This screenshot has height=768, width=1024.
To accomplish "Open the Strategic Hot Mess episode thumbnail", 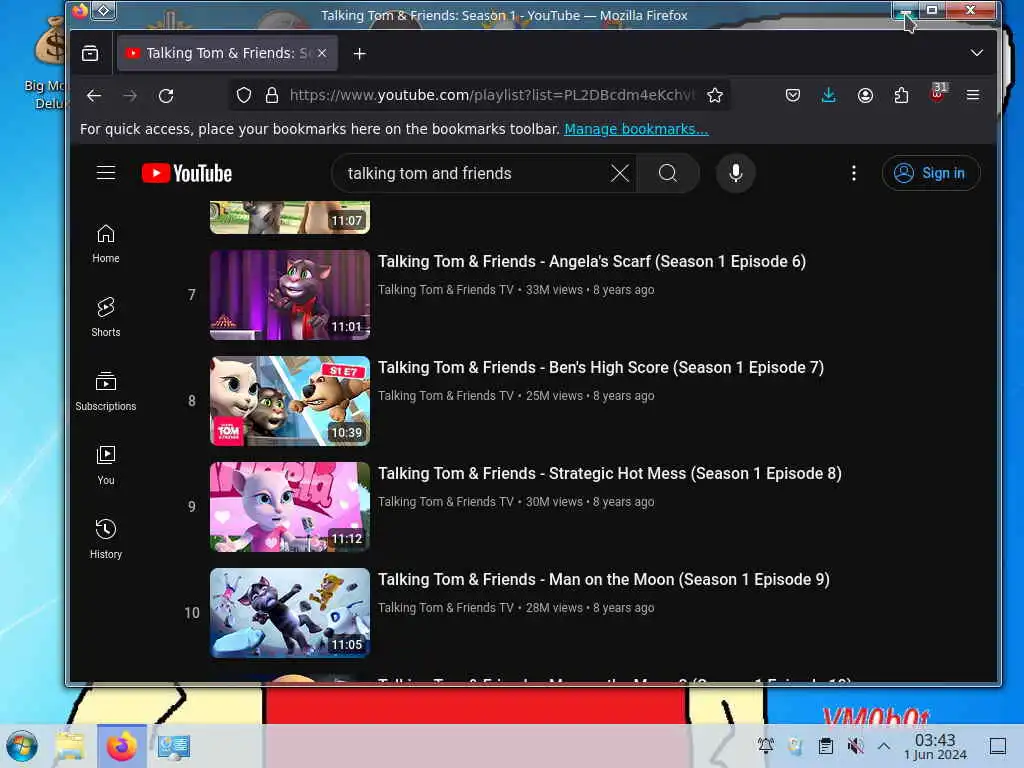I will [x=290, y=507].
